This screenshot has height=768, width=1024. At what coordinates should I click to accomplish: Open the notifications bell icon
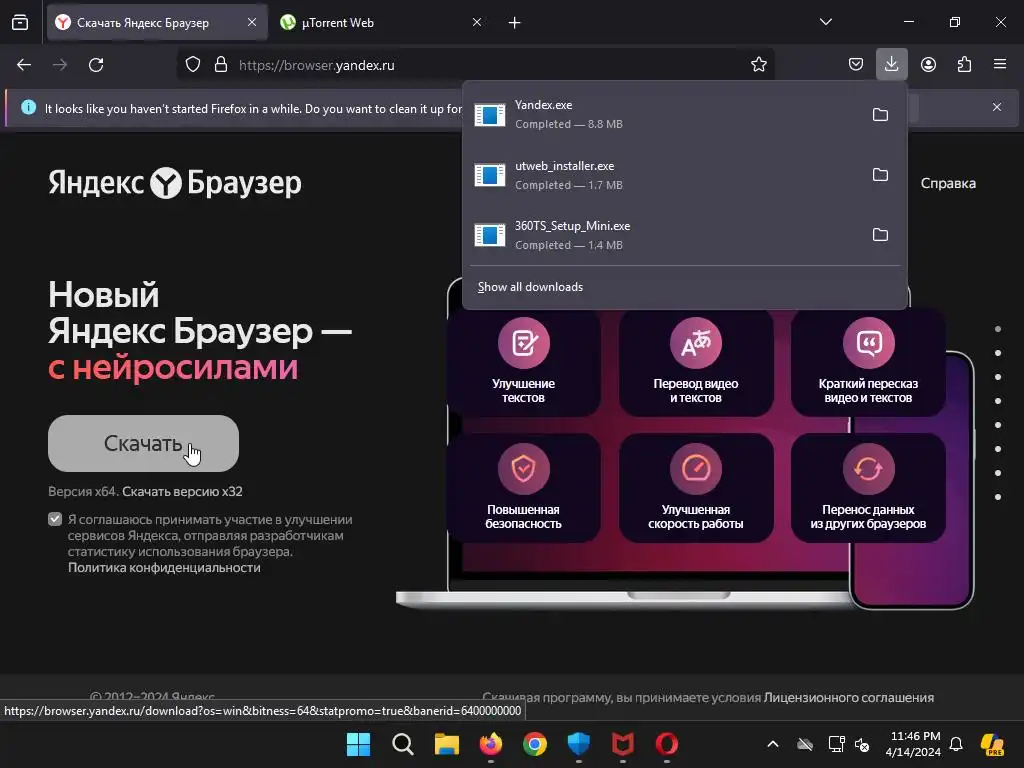[x=956, y=744]
